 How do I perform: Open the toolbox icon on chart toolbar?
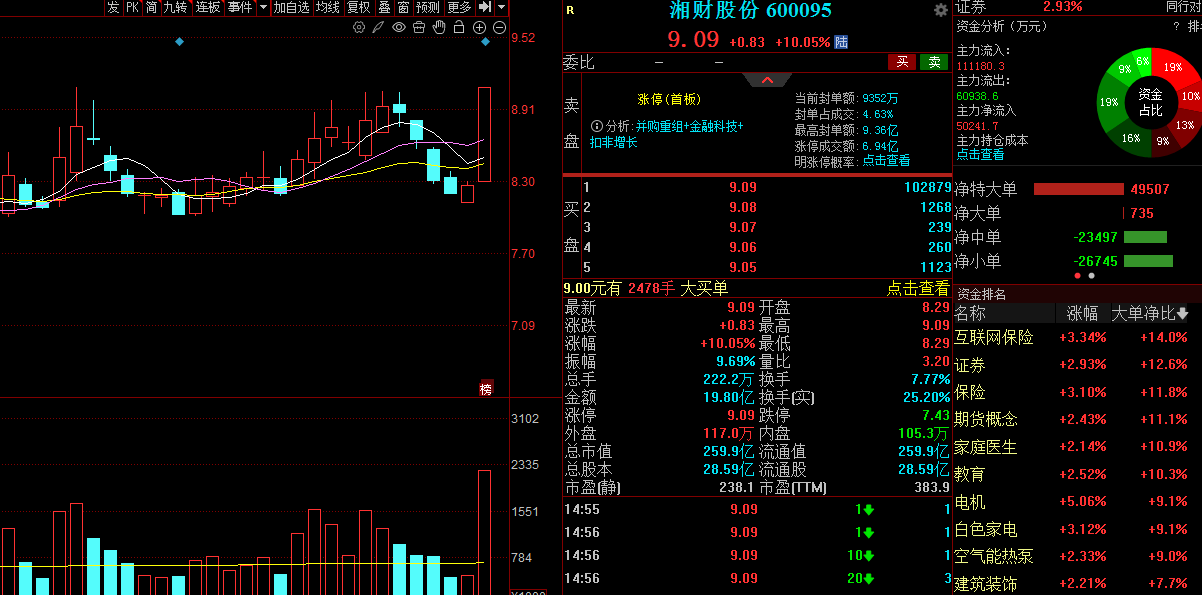(x=419, y=27)
